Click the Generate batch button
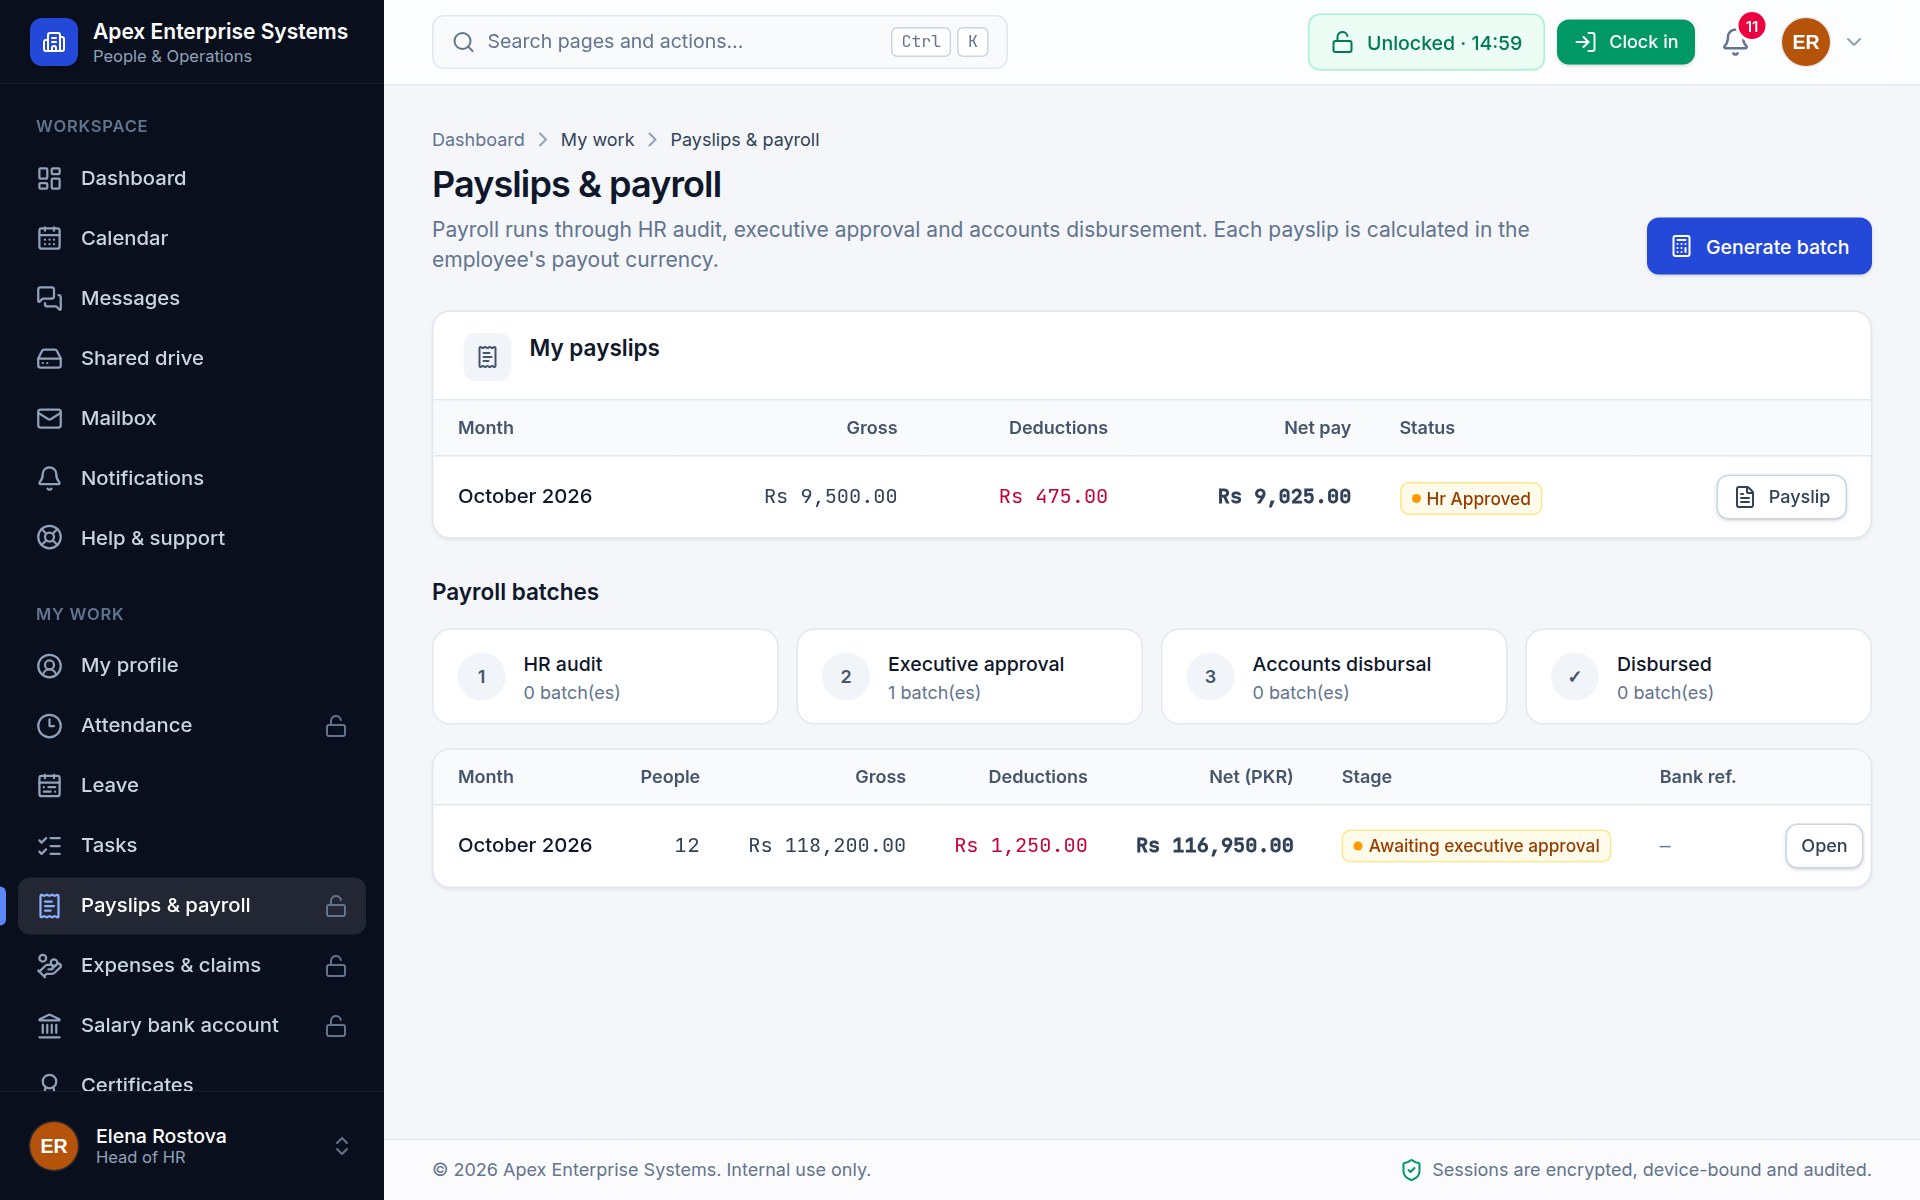 [1758, 246]
